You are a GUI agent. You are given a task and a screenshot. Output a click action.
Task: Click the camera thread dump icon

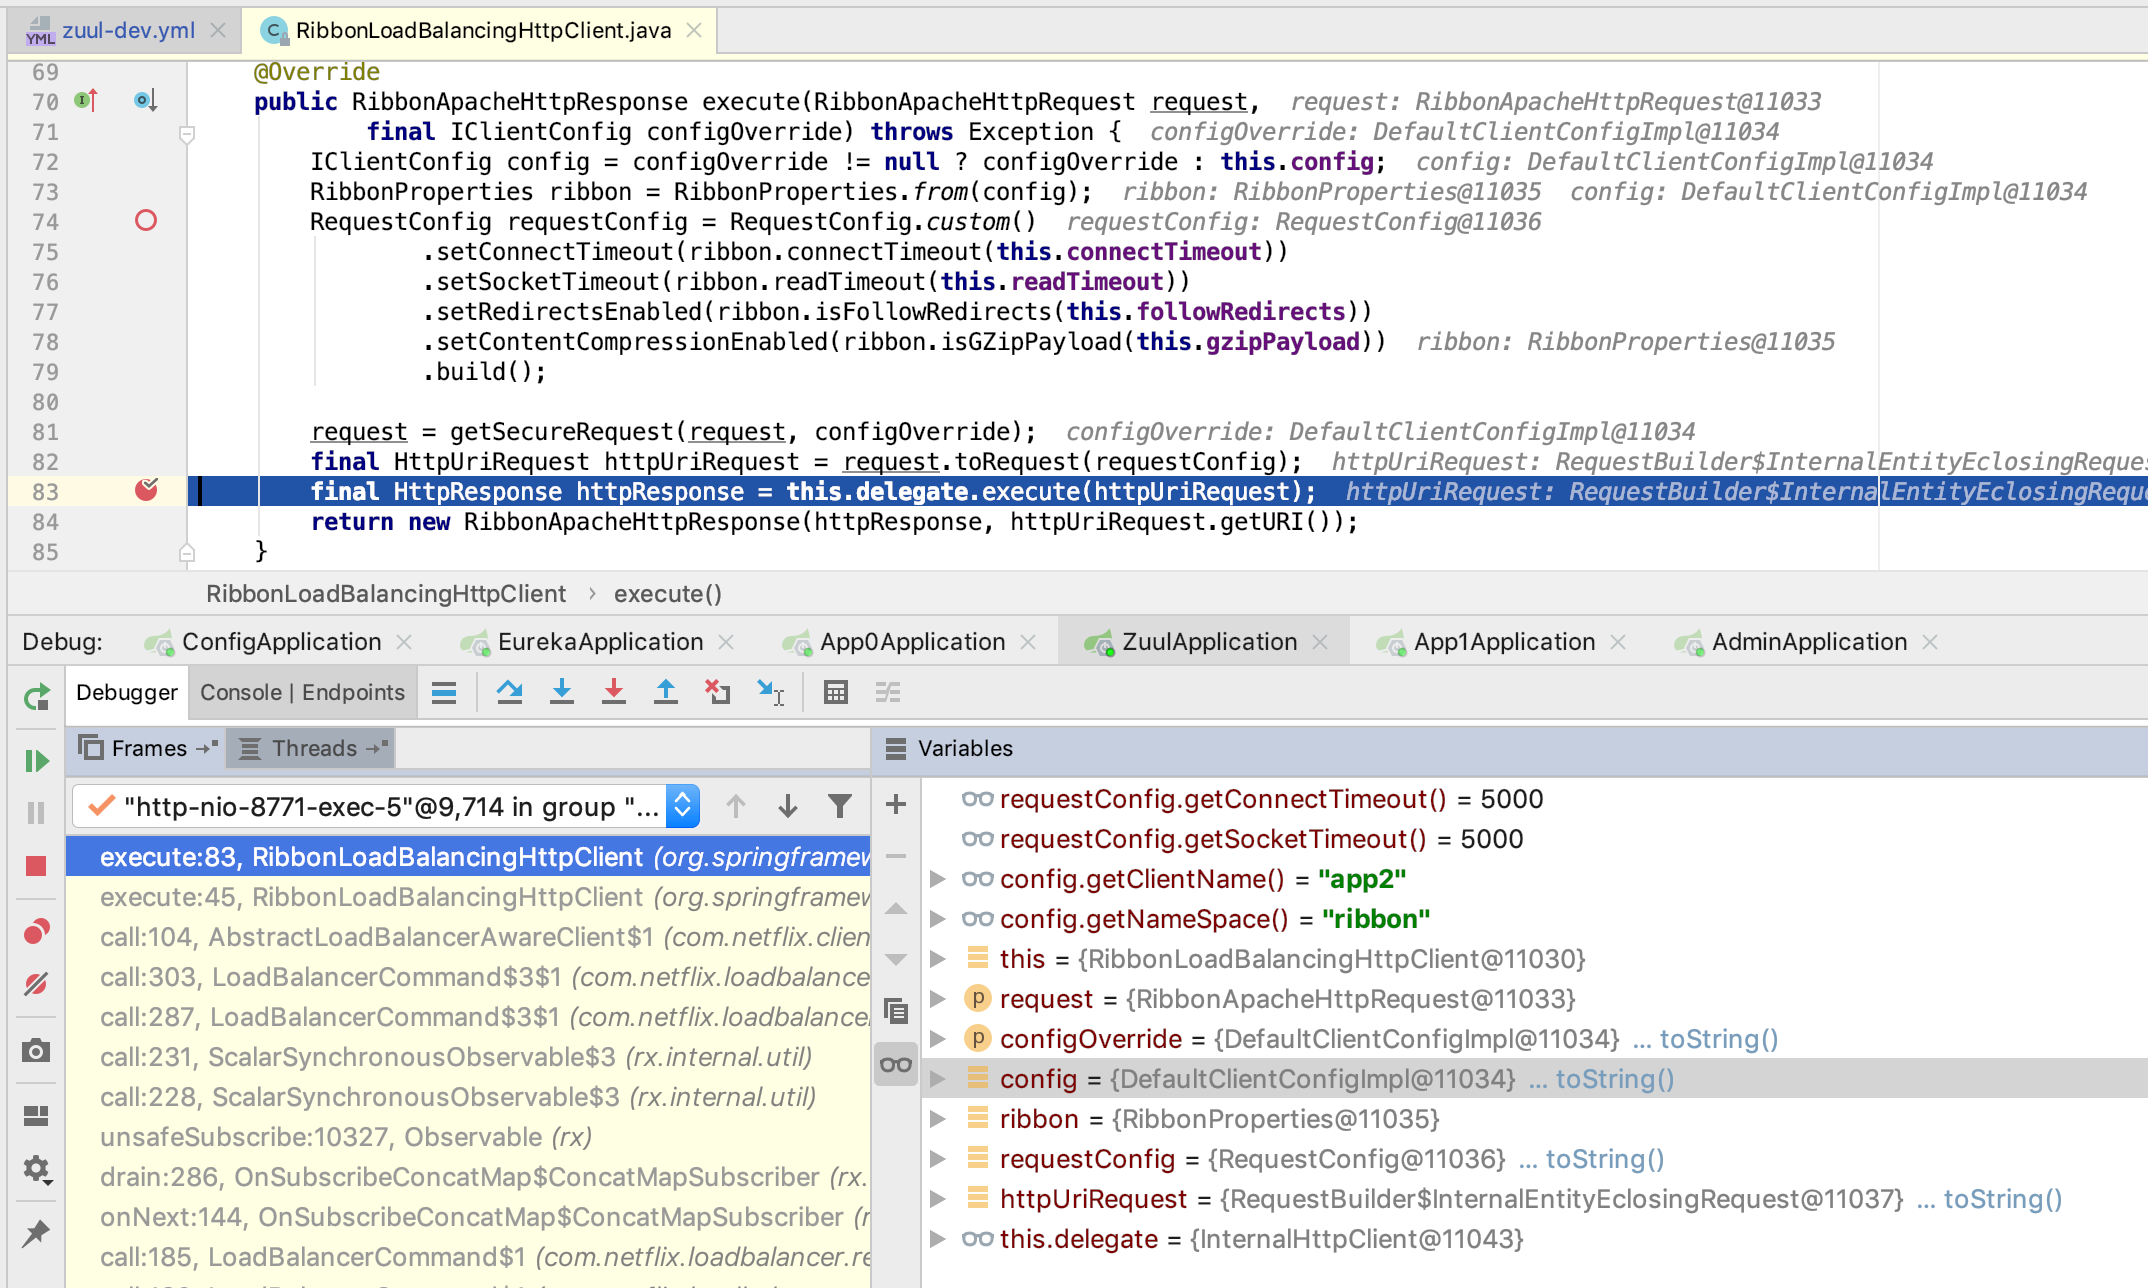tap(37, 1050)
